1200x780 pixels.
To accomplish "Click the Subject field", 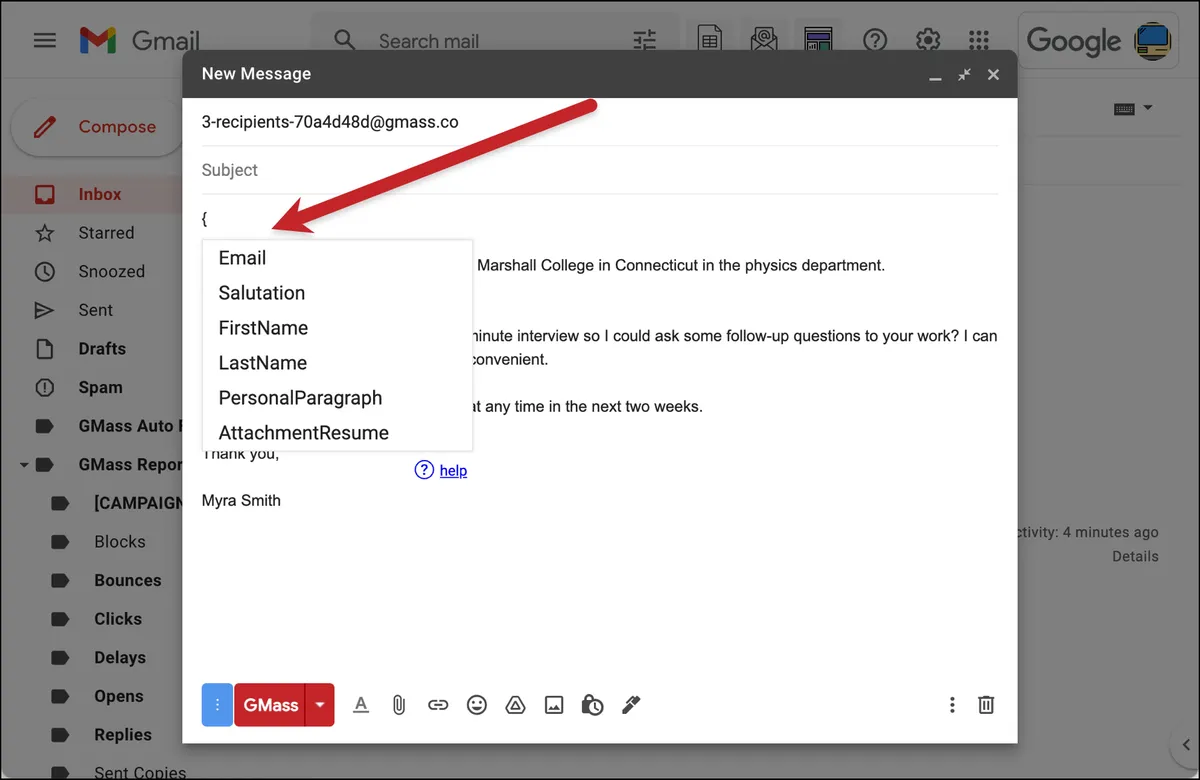I will (600, 170).
